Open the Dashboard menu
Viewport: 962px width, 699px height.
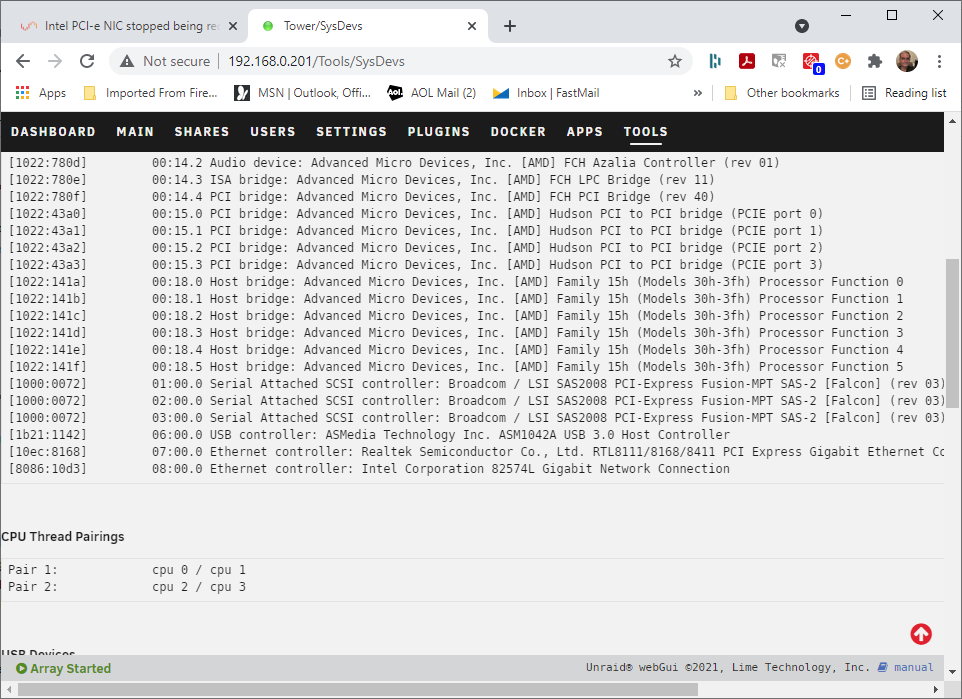pos(53,131)
